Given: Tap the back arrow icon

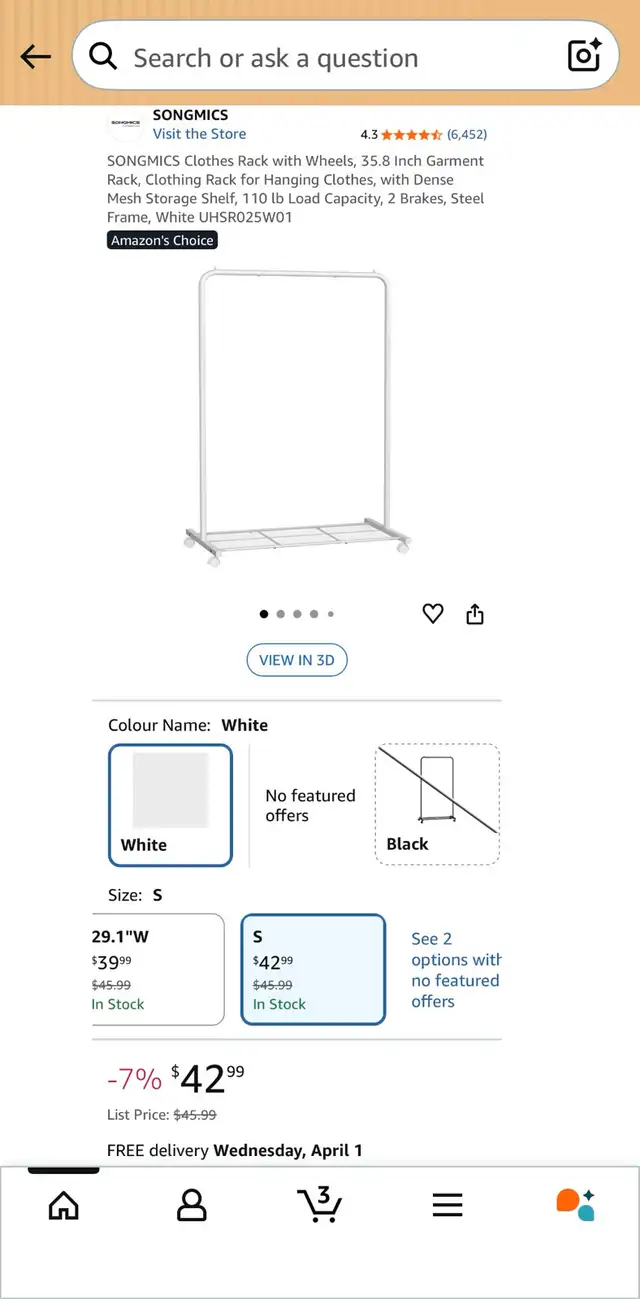Looking at the screenshot, I should point(36,57).
